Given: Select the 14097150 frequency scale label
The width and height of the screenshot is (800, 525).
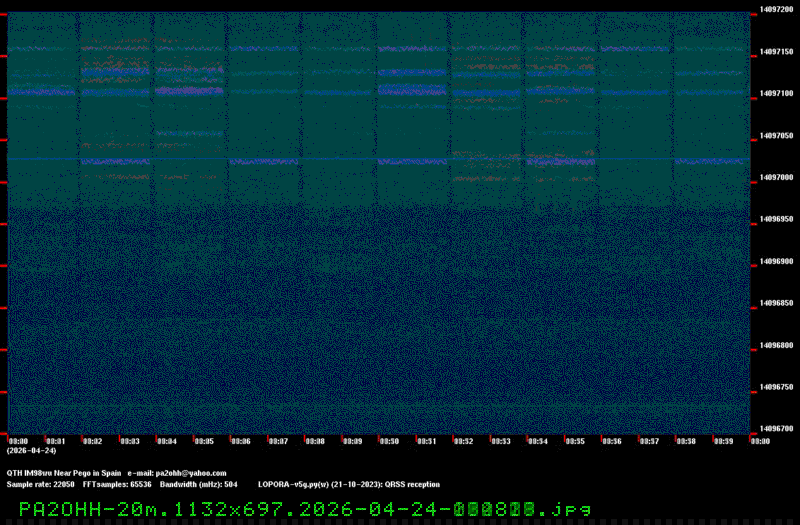Looking at the screenshot, I should pyautogui.click(x=777, y=52).
